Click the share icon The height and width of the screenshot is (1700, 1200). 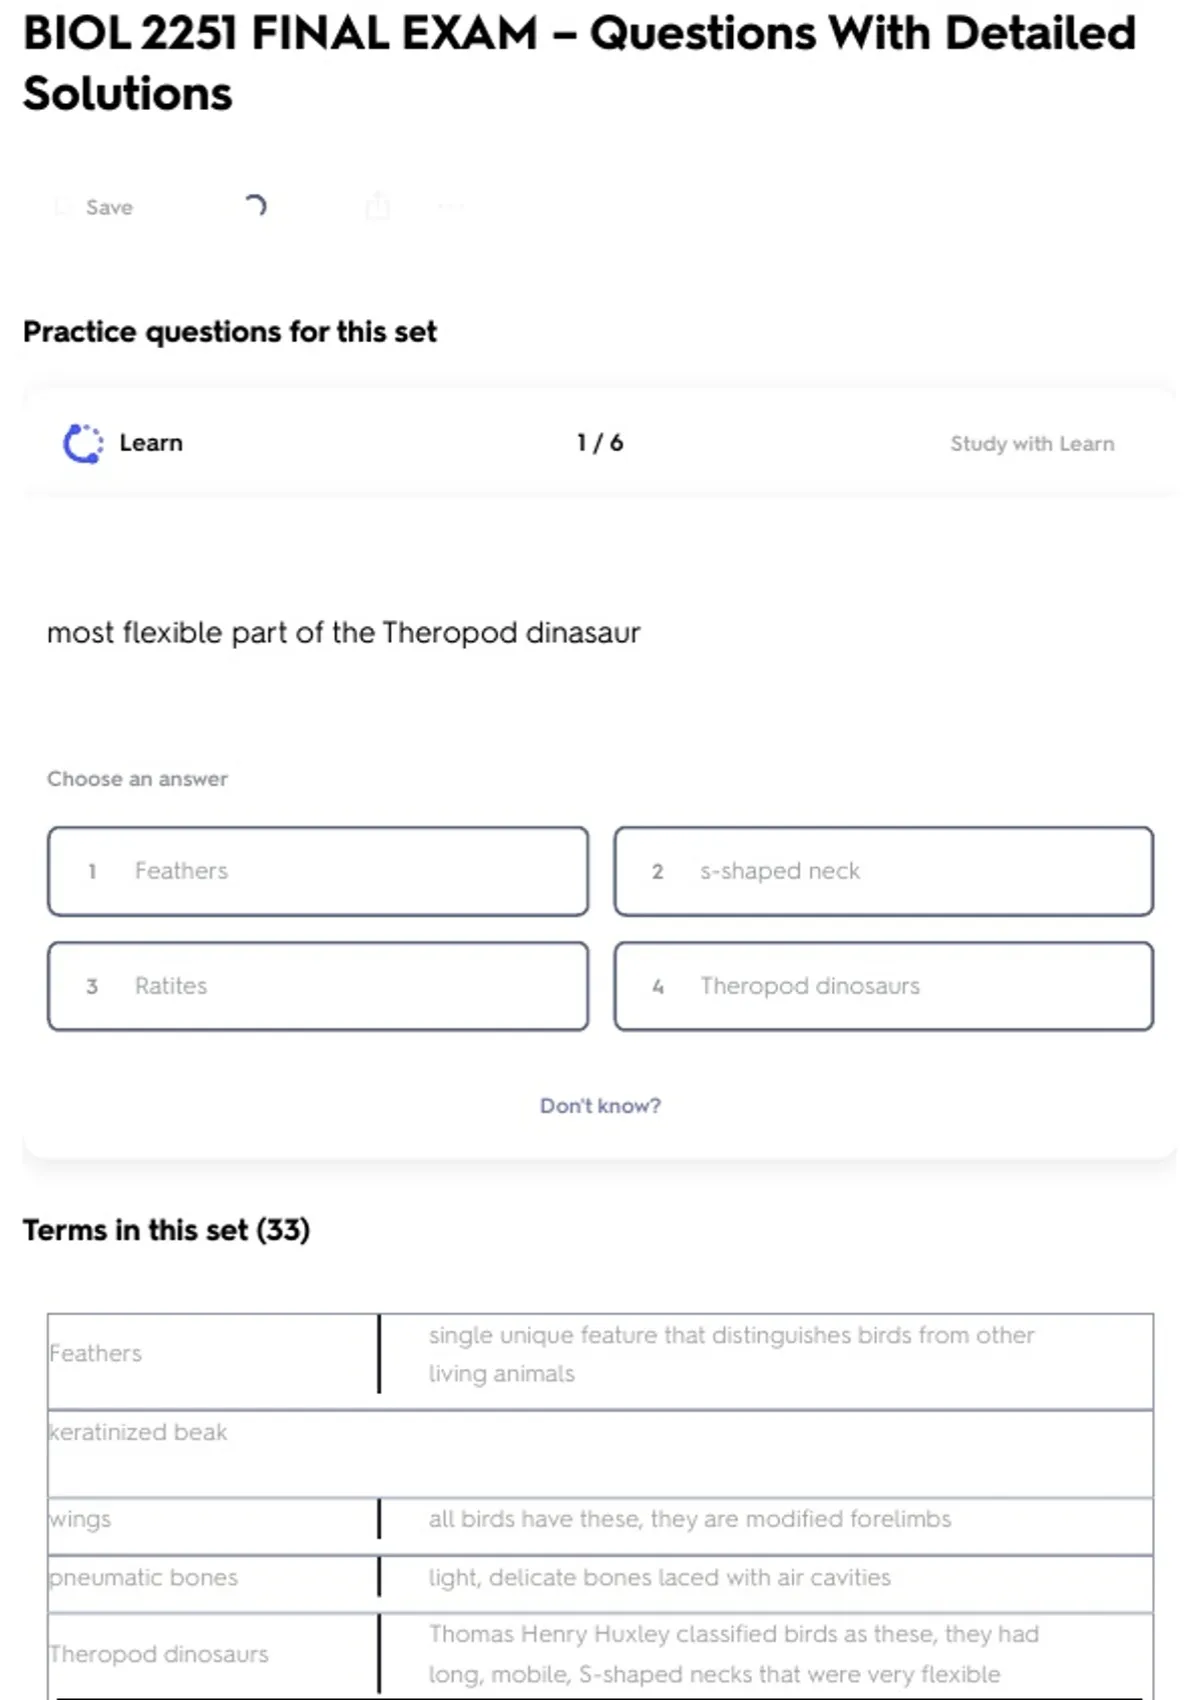[377, 207]
